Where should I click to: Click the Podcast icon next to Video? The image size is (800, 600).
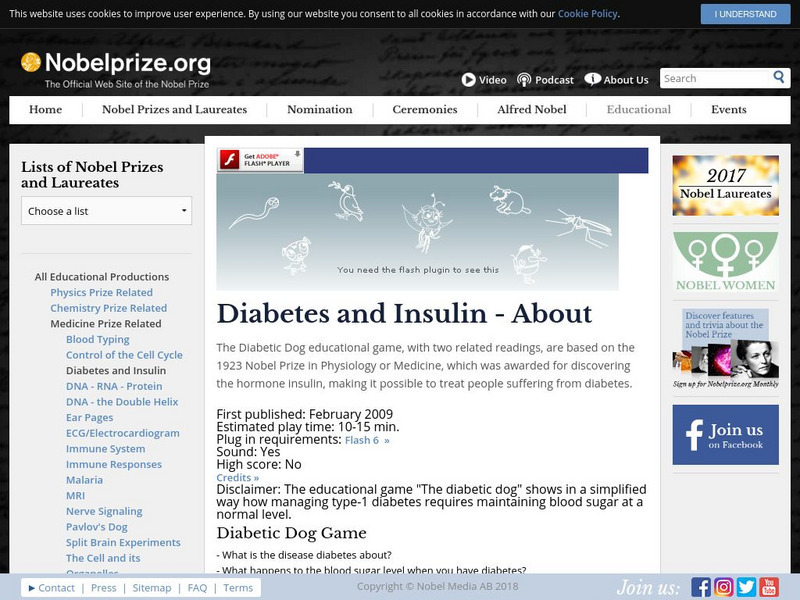(524, 79)
